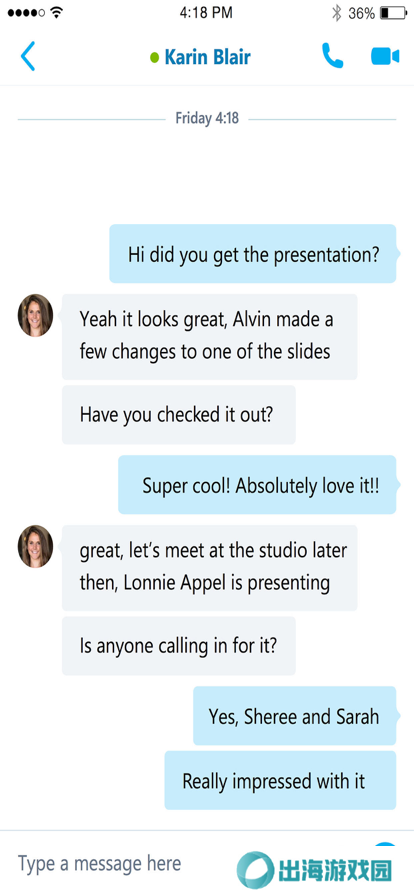Select the Lonnie Appel is presenting message

(x=209, y=567)
